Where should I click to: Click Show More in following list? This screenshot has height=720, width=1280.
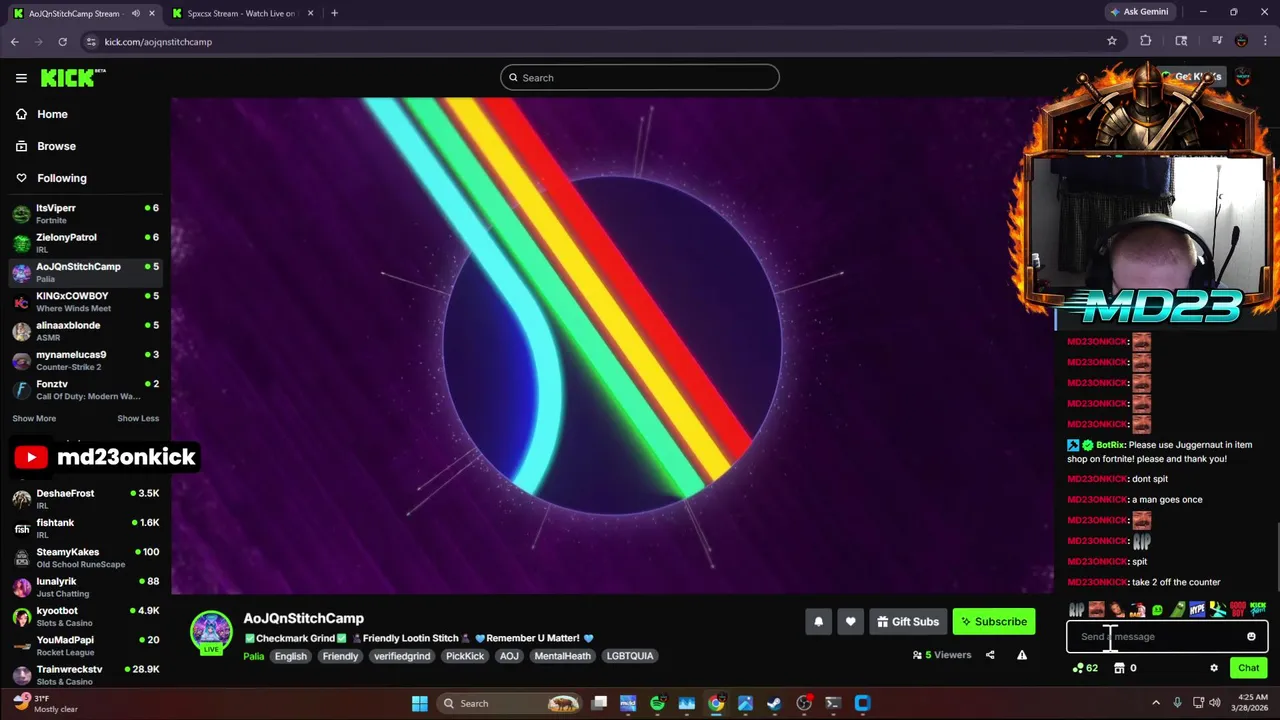click(34, 418)
